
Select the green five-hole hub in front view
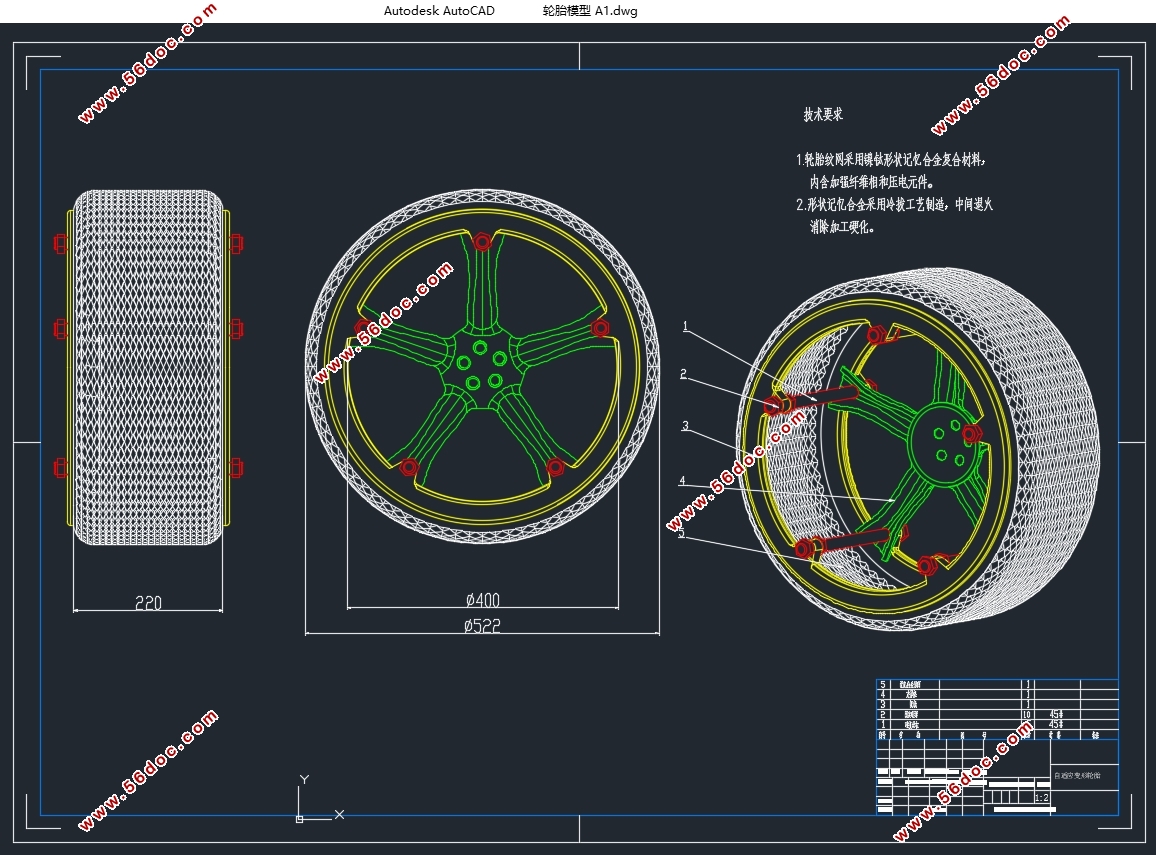[x=482, y=369]
